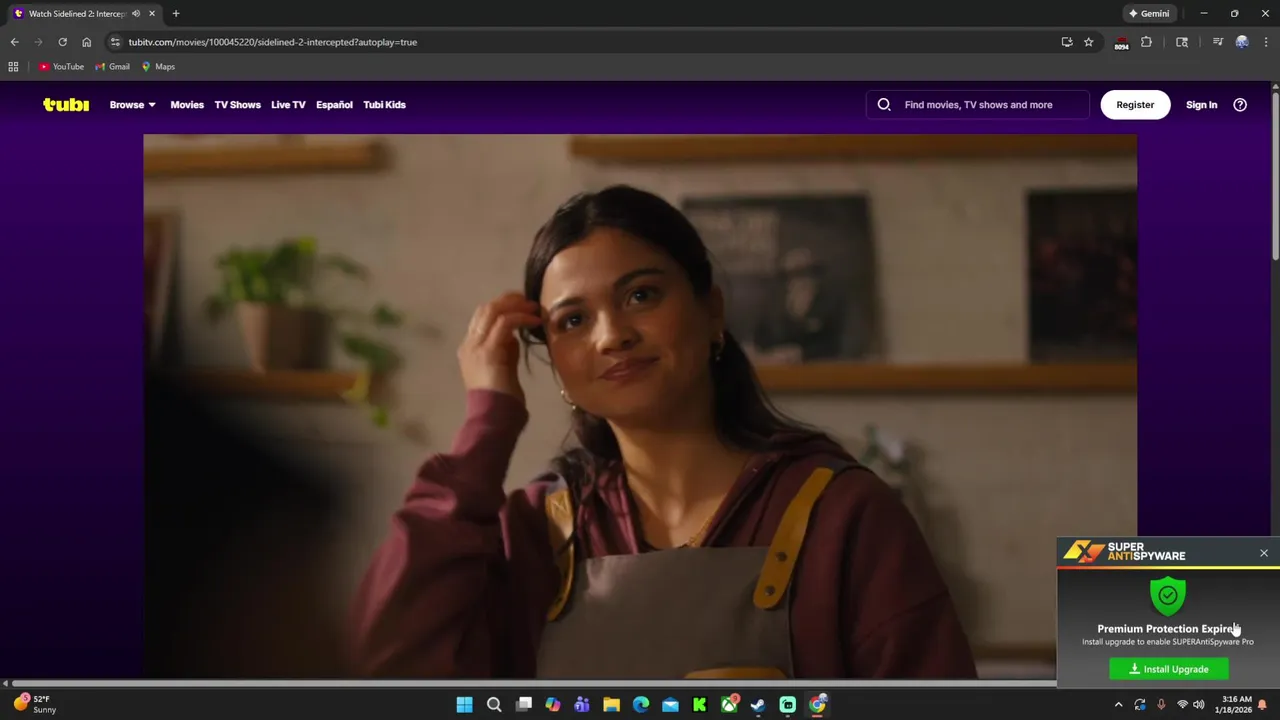Viewport: 1280px width, 720px height.
Task: Open Microsoft Edge from the taskbar
Action: (641, 705)
